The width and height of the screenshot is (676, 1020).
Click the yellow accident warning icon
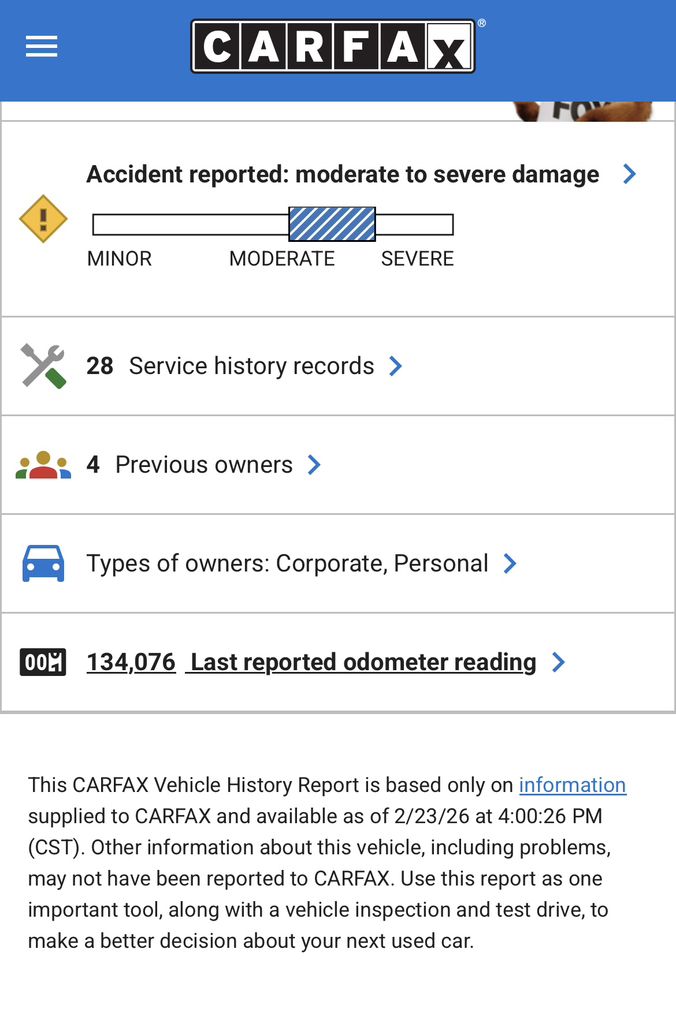point(43,218)
